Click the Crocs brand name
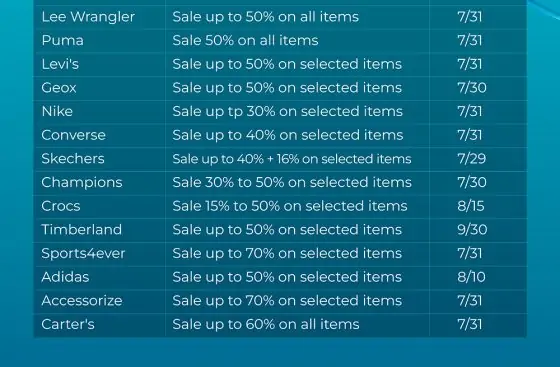Screen dimensions: 560x367 [x=61, y=206]
